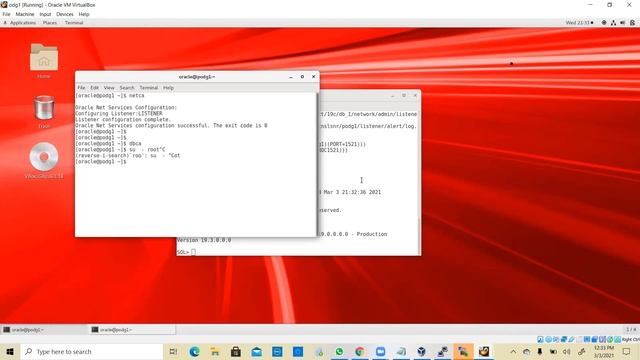Open Google Chrome from the taskbar

360,351
